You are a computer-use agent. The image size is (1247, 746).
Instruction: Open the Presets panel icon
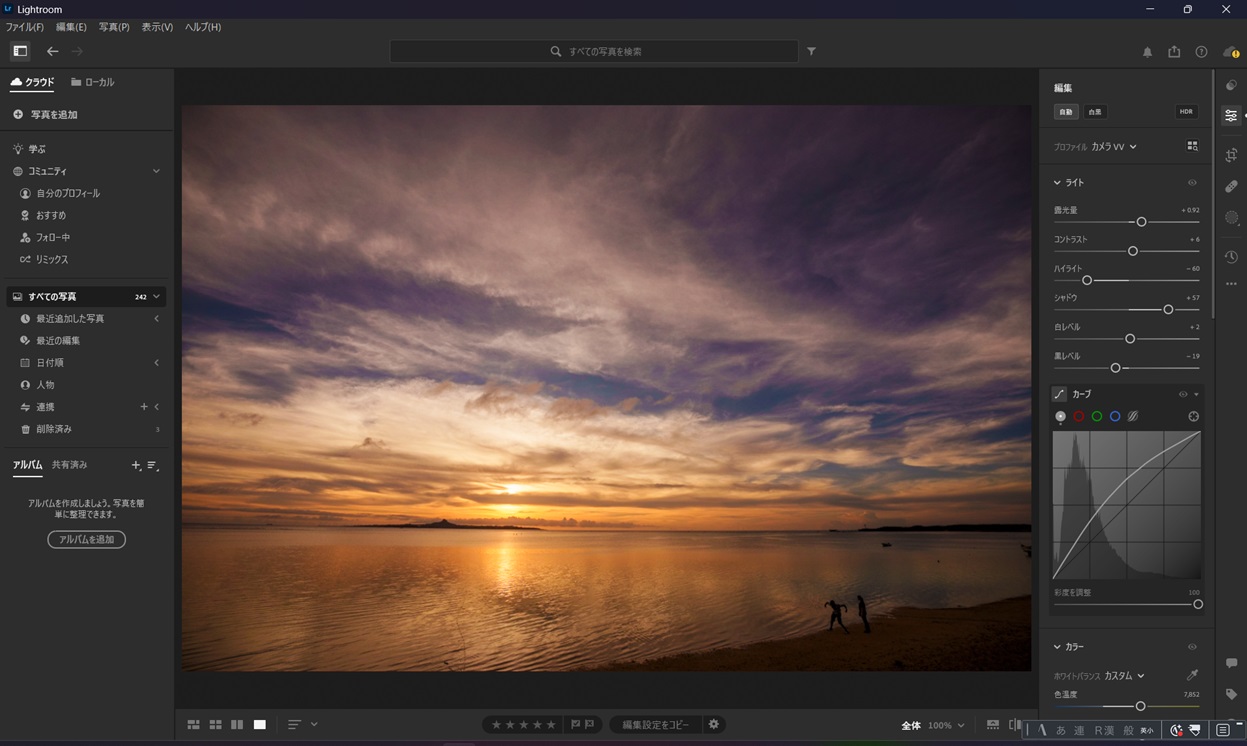(x=1231, y=86)
